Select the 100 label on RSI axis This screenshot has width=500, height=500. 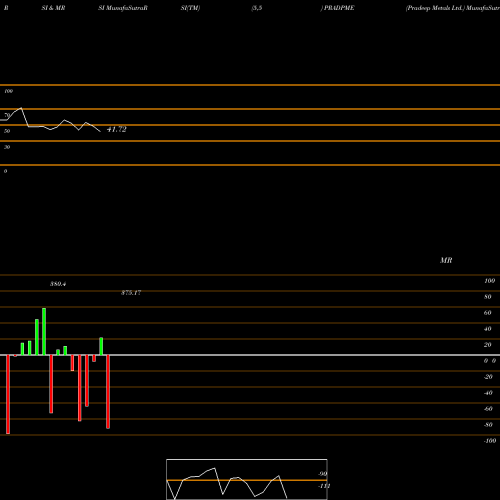[x=8, y=91]
